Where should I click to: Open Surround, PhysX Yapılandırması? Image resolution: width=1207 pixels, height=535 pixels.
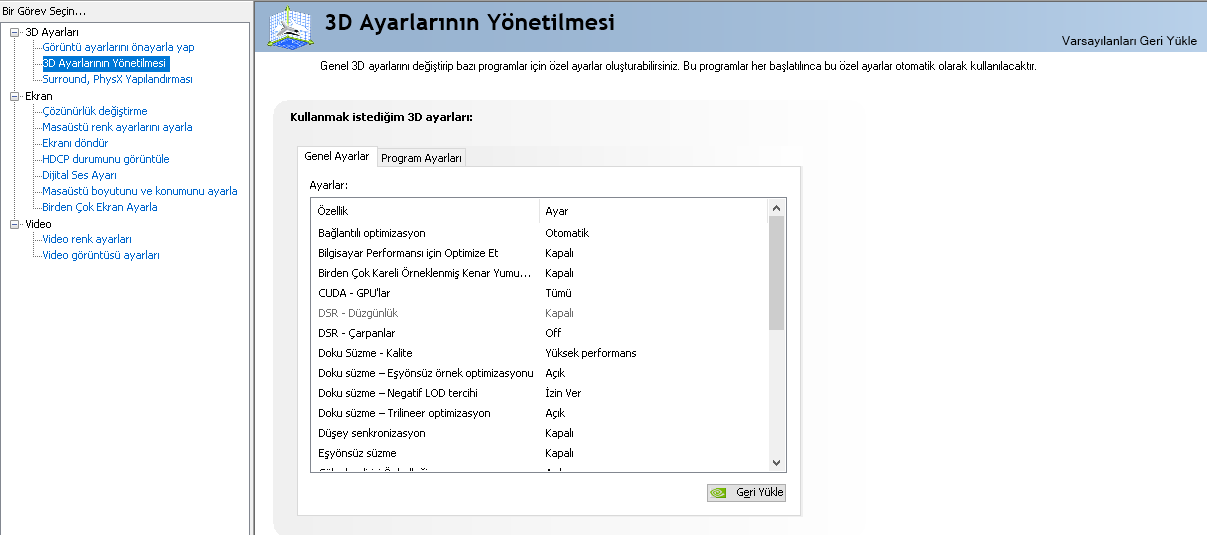tap(117, 79)
